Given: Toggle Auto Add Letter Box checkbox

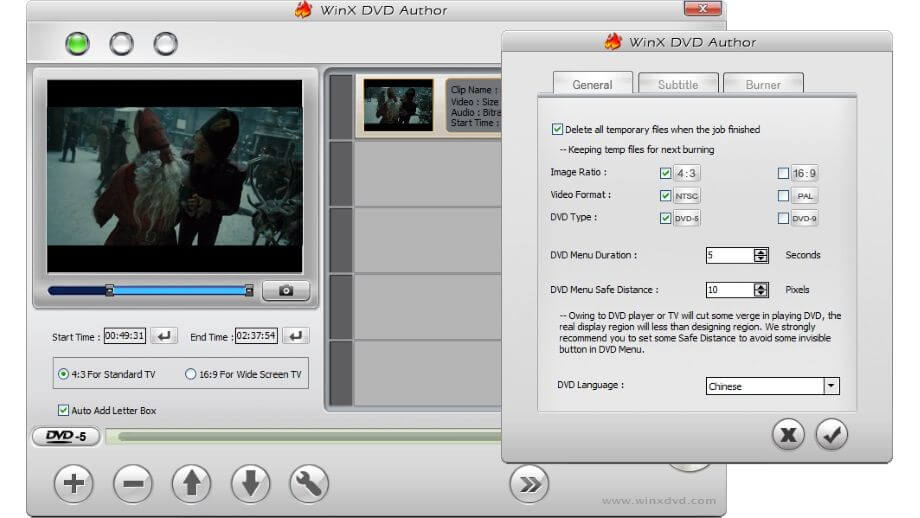Looking at the screenshot, I should (64, 410).
